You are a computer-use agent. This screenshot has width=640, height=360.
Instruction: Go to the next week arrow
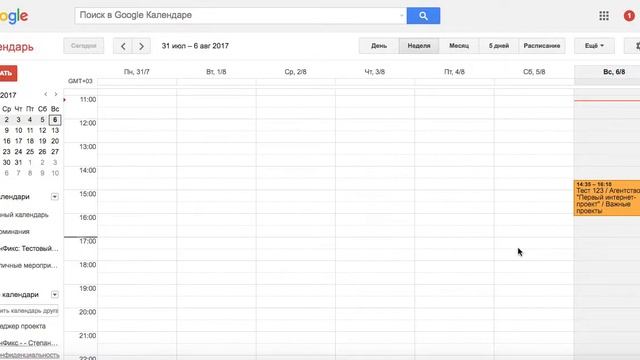141,46
